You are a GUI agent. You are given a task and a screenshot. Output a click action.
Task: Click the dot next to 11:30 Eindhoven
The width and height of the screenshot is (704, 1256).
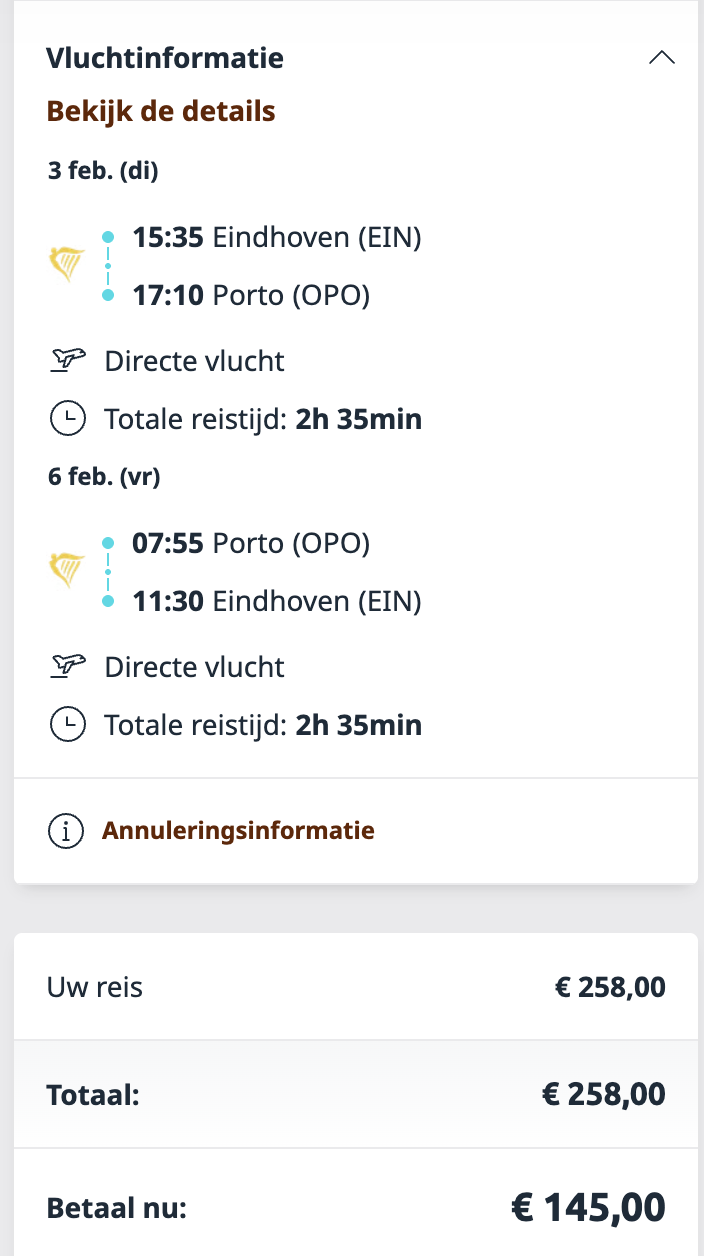(108, 601)
